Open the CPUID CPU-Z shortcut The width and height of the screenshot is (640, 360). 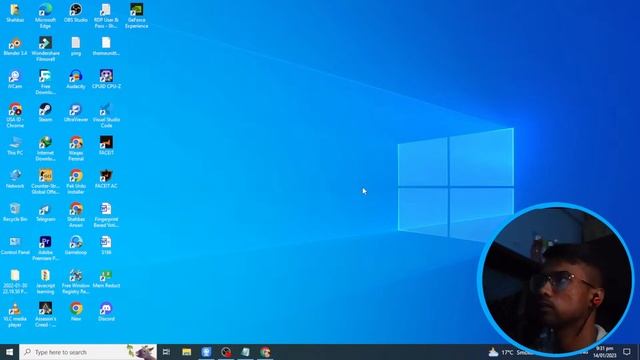[106, 79]
